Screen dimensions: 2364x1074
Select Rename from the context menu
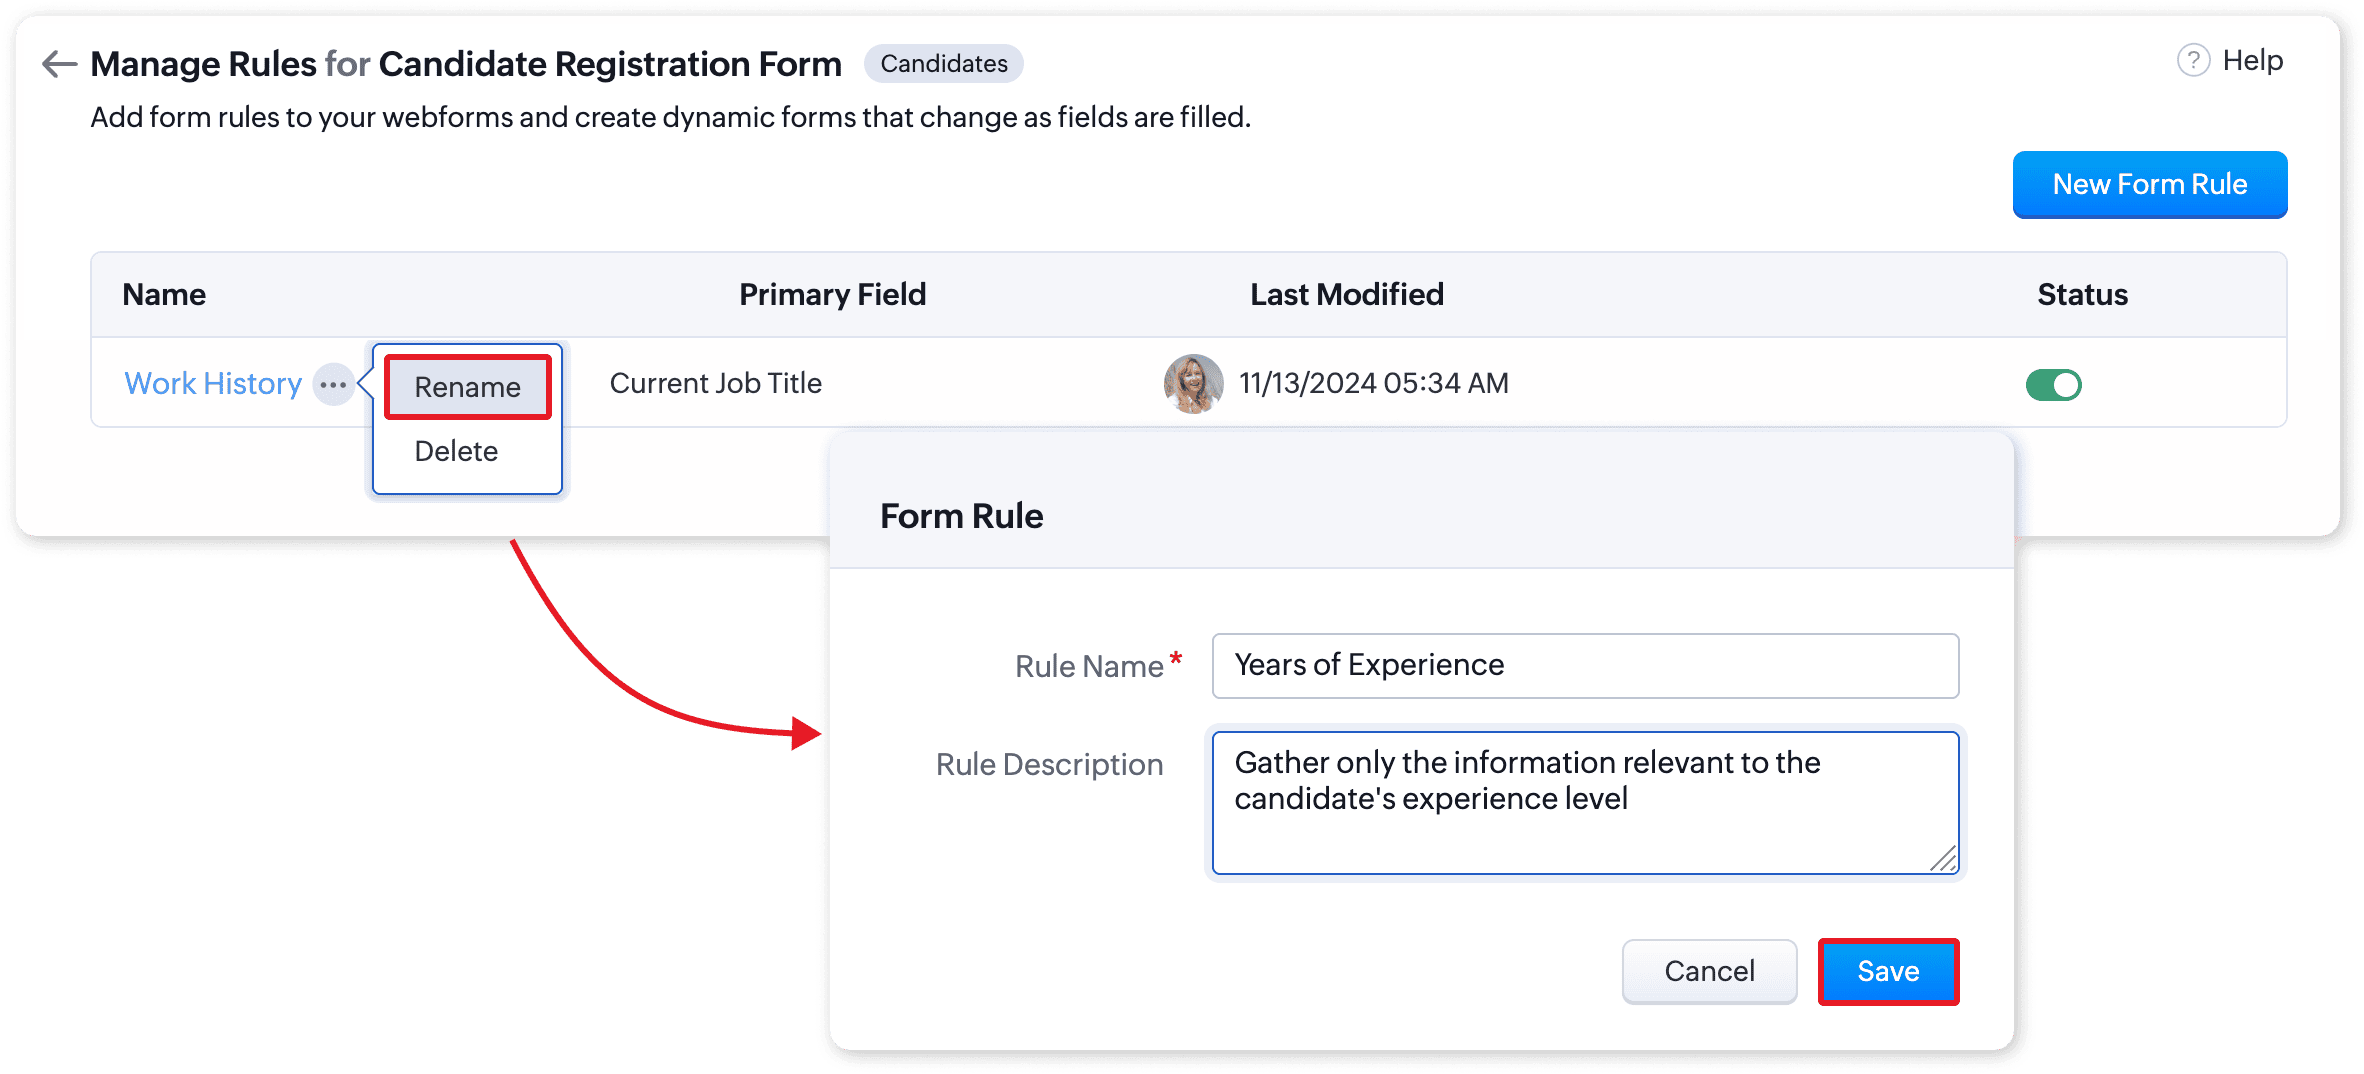[467, 387]
